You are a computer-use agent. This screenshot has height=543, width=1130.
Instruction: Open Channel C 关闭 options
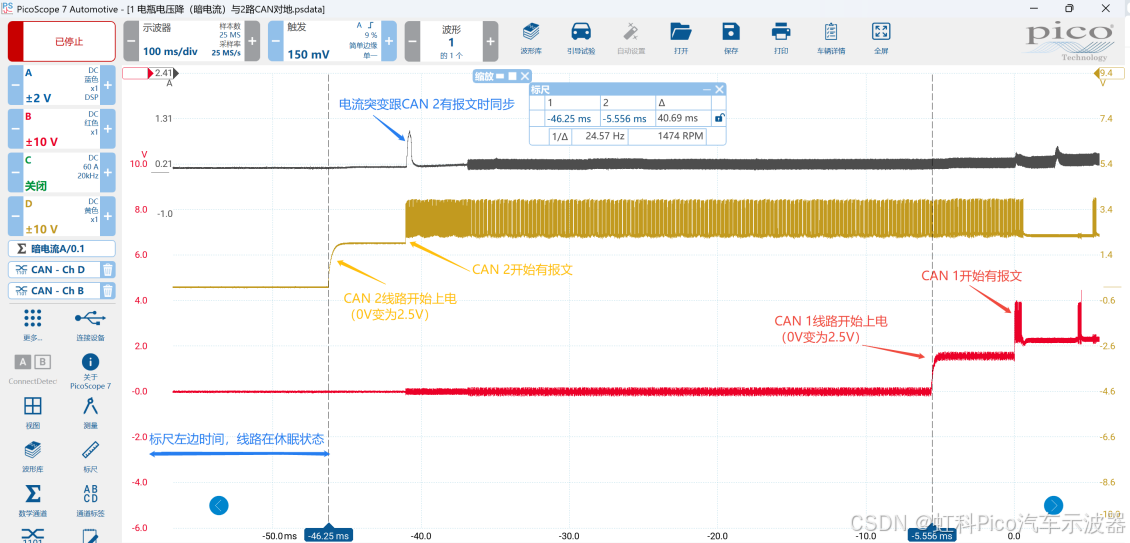coord(61,172)
